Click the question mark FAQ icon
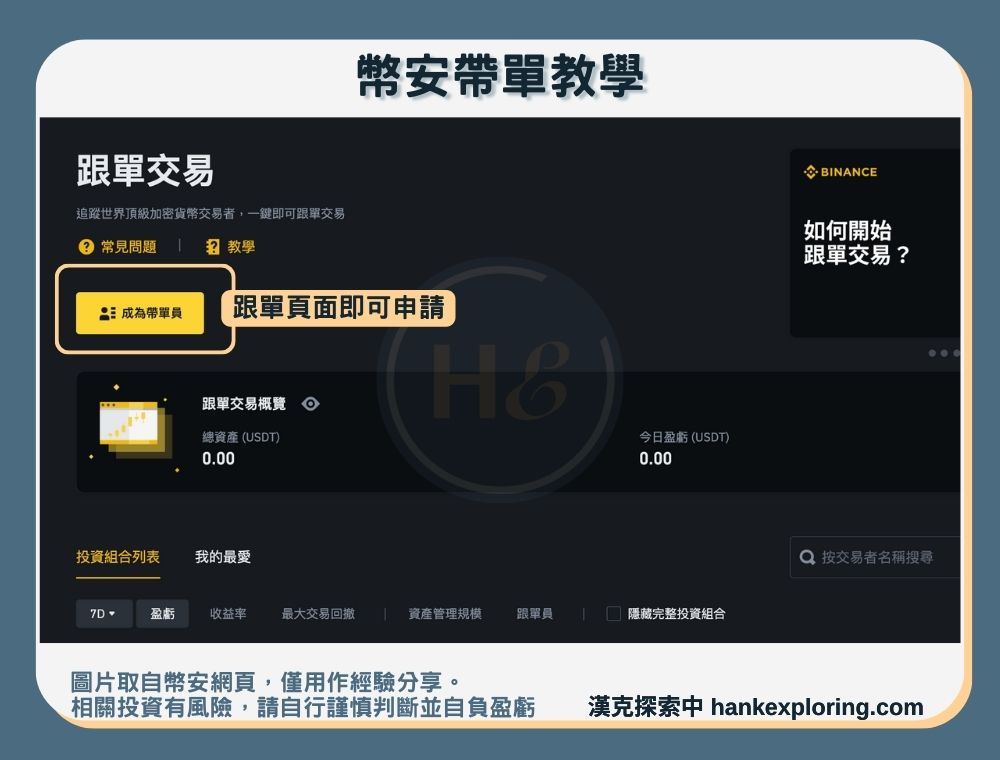Viewport: 1000px width, 760px height. 85,247
